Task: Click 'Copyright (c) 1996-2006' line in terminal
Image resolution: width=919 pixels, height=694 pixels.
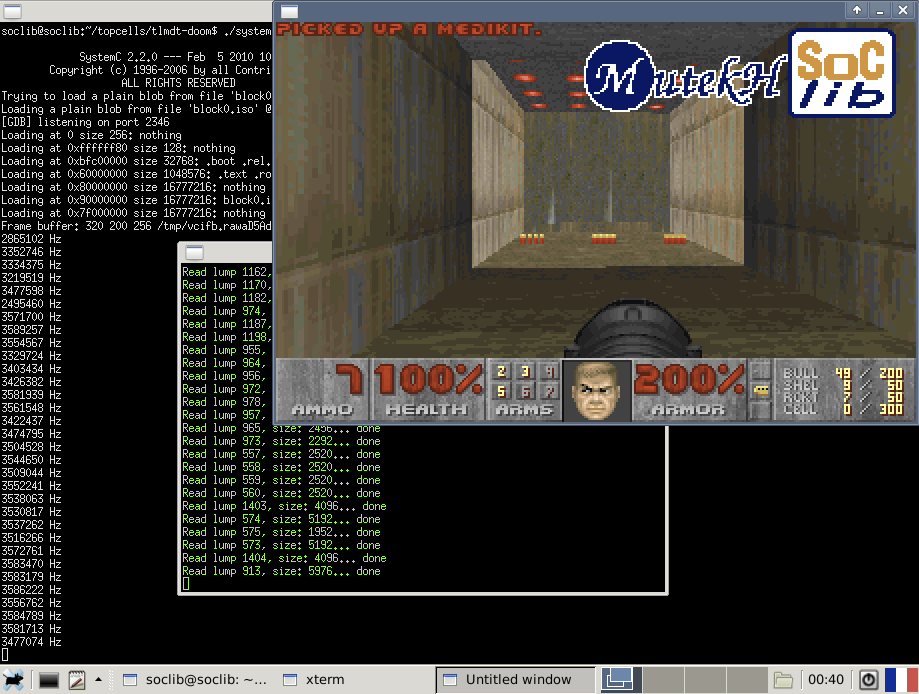Action: point(160,70)
